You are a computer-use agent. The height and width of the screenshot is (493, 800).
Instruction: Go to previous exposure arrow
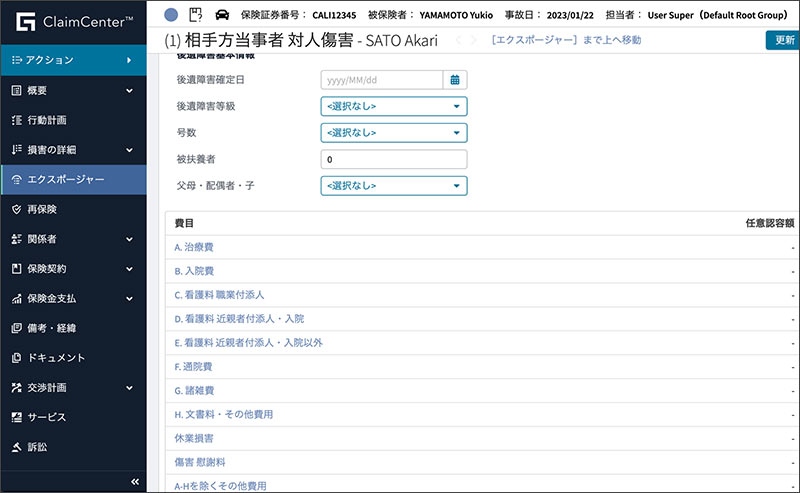coord(459,40)
